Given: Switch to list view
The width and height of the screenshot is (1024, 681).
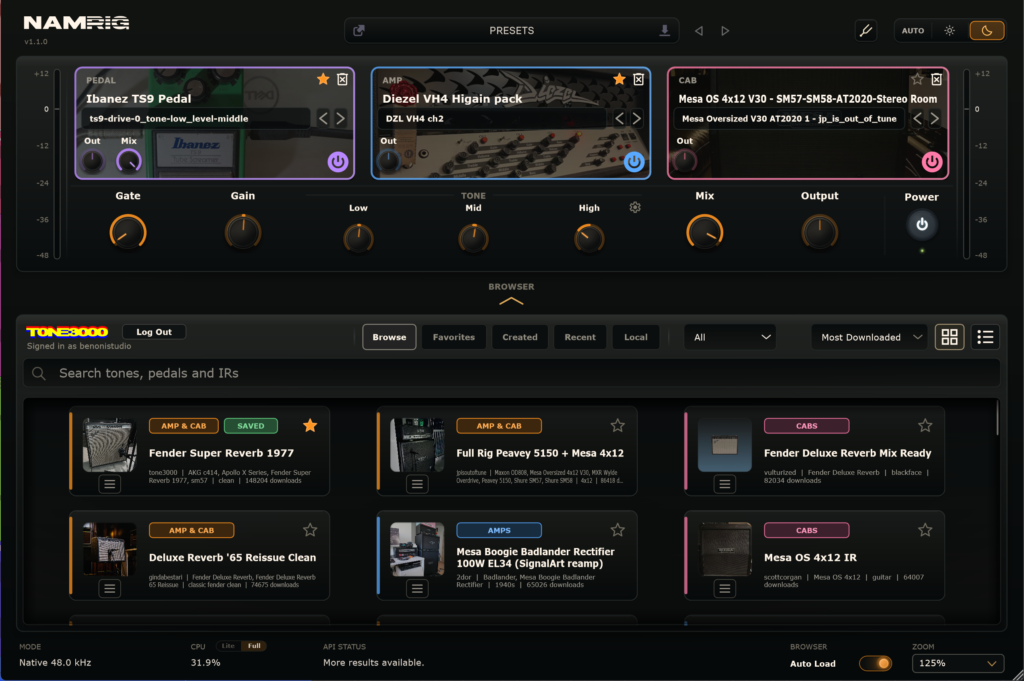Looking at the screenshot, I should point(985,337).
